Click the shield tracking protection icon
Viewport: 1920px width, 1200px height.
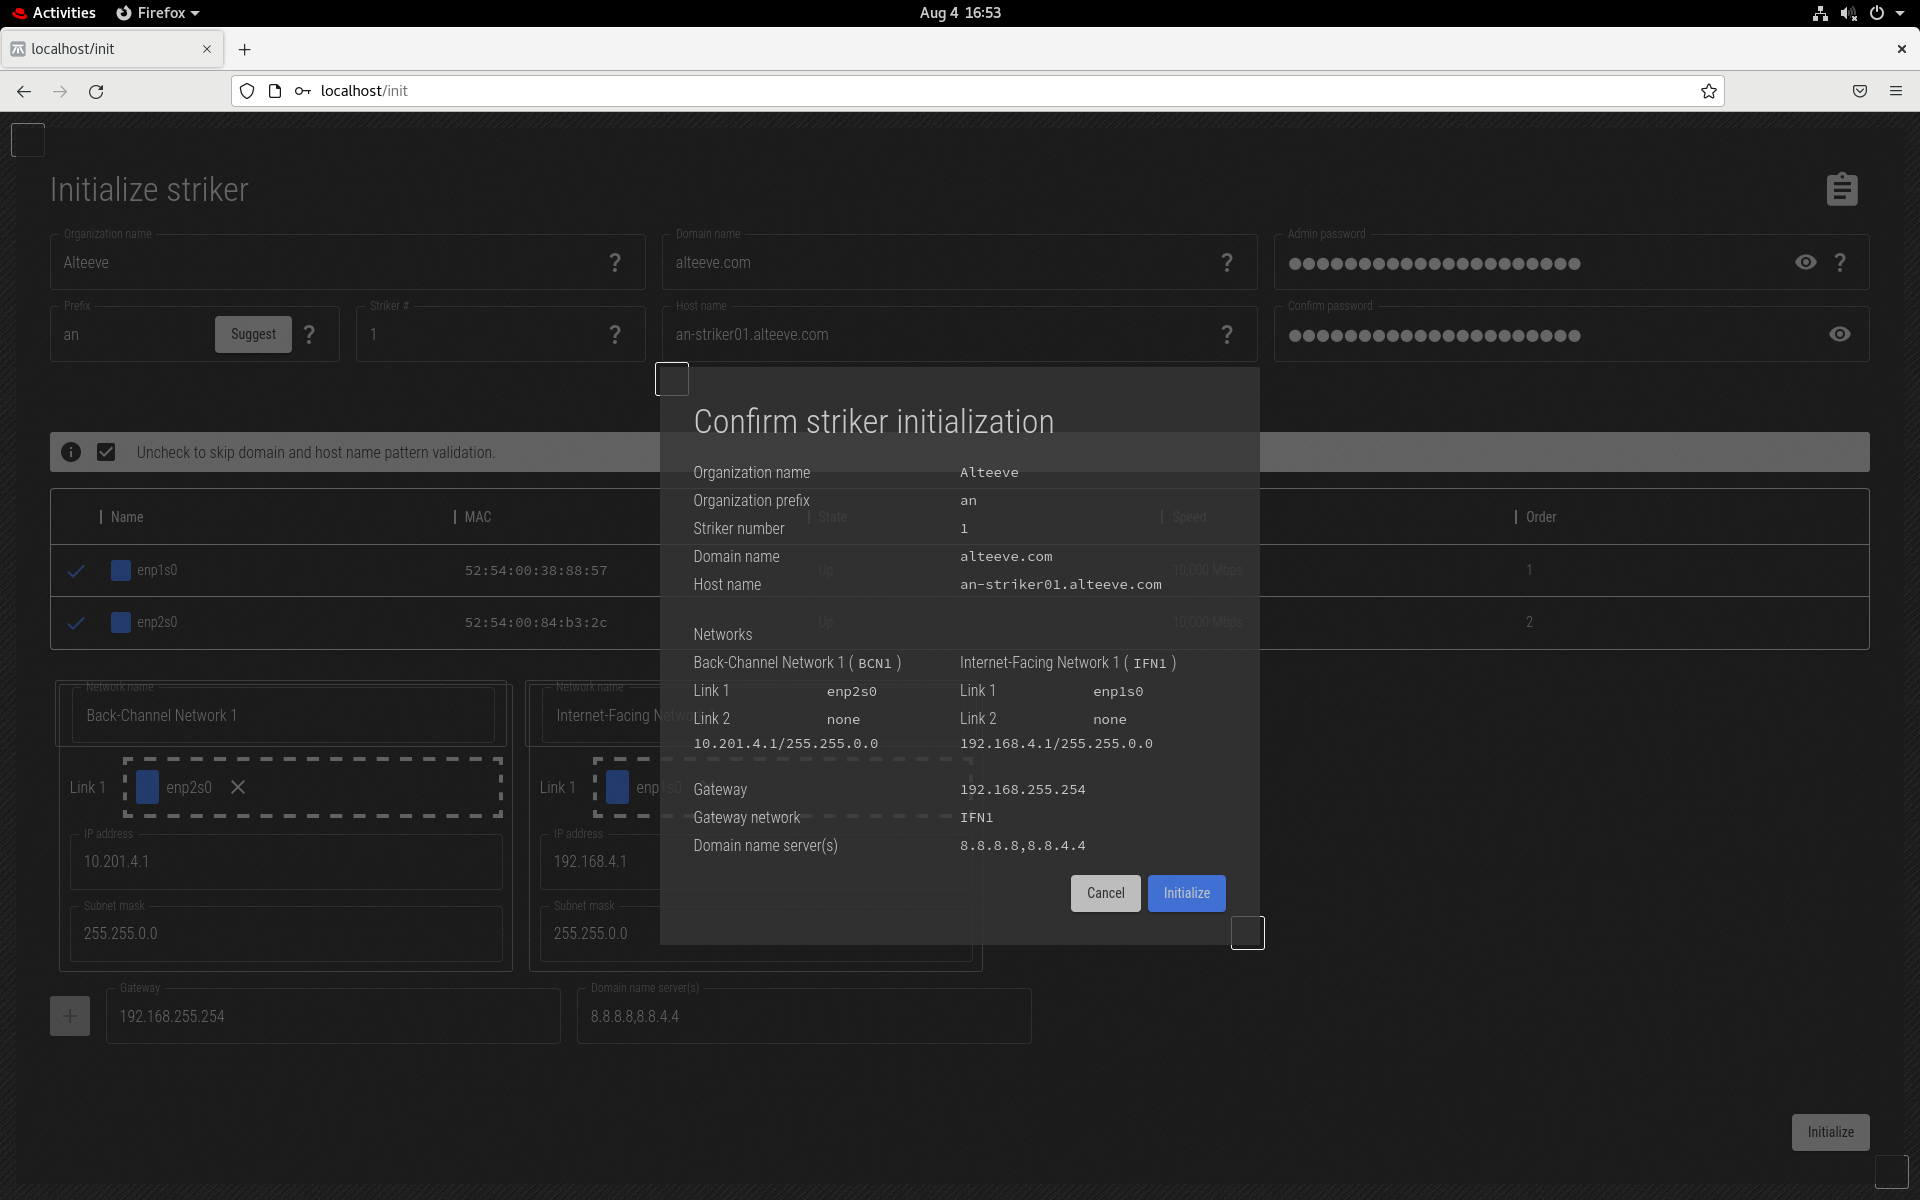247,91
